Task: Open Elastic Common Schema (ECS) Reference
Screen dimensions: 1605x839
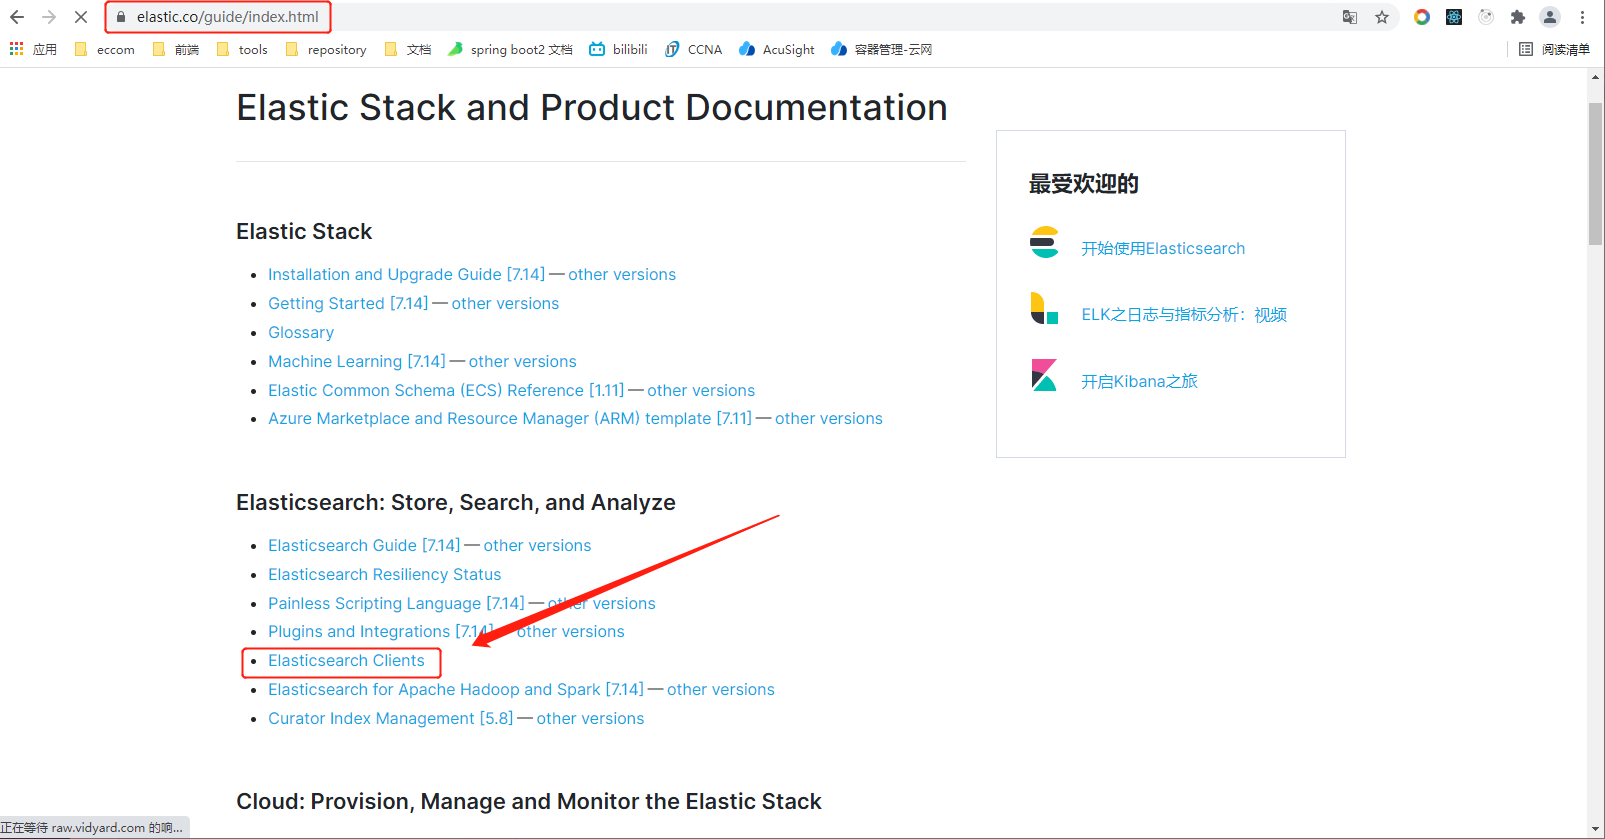Action: (x=446, y=390)
